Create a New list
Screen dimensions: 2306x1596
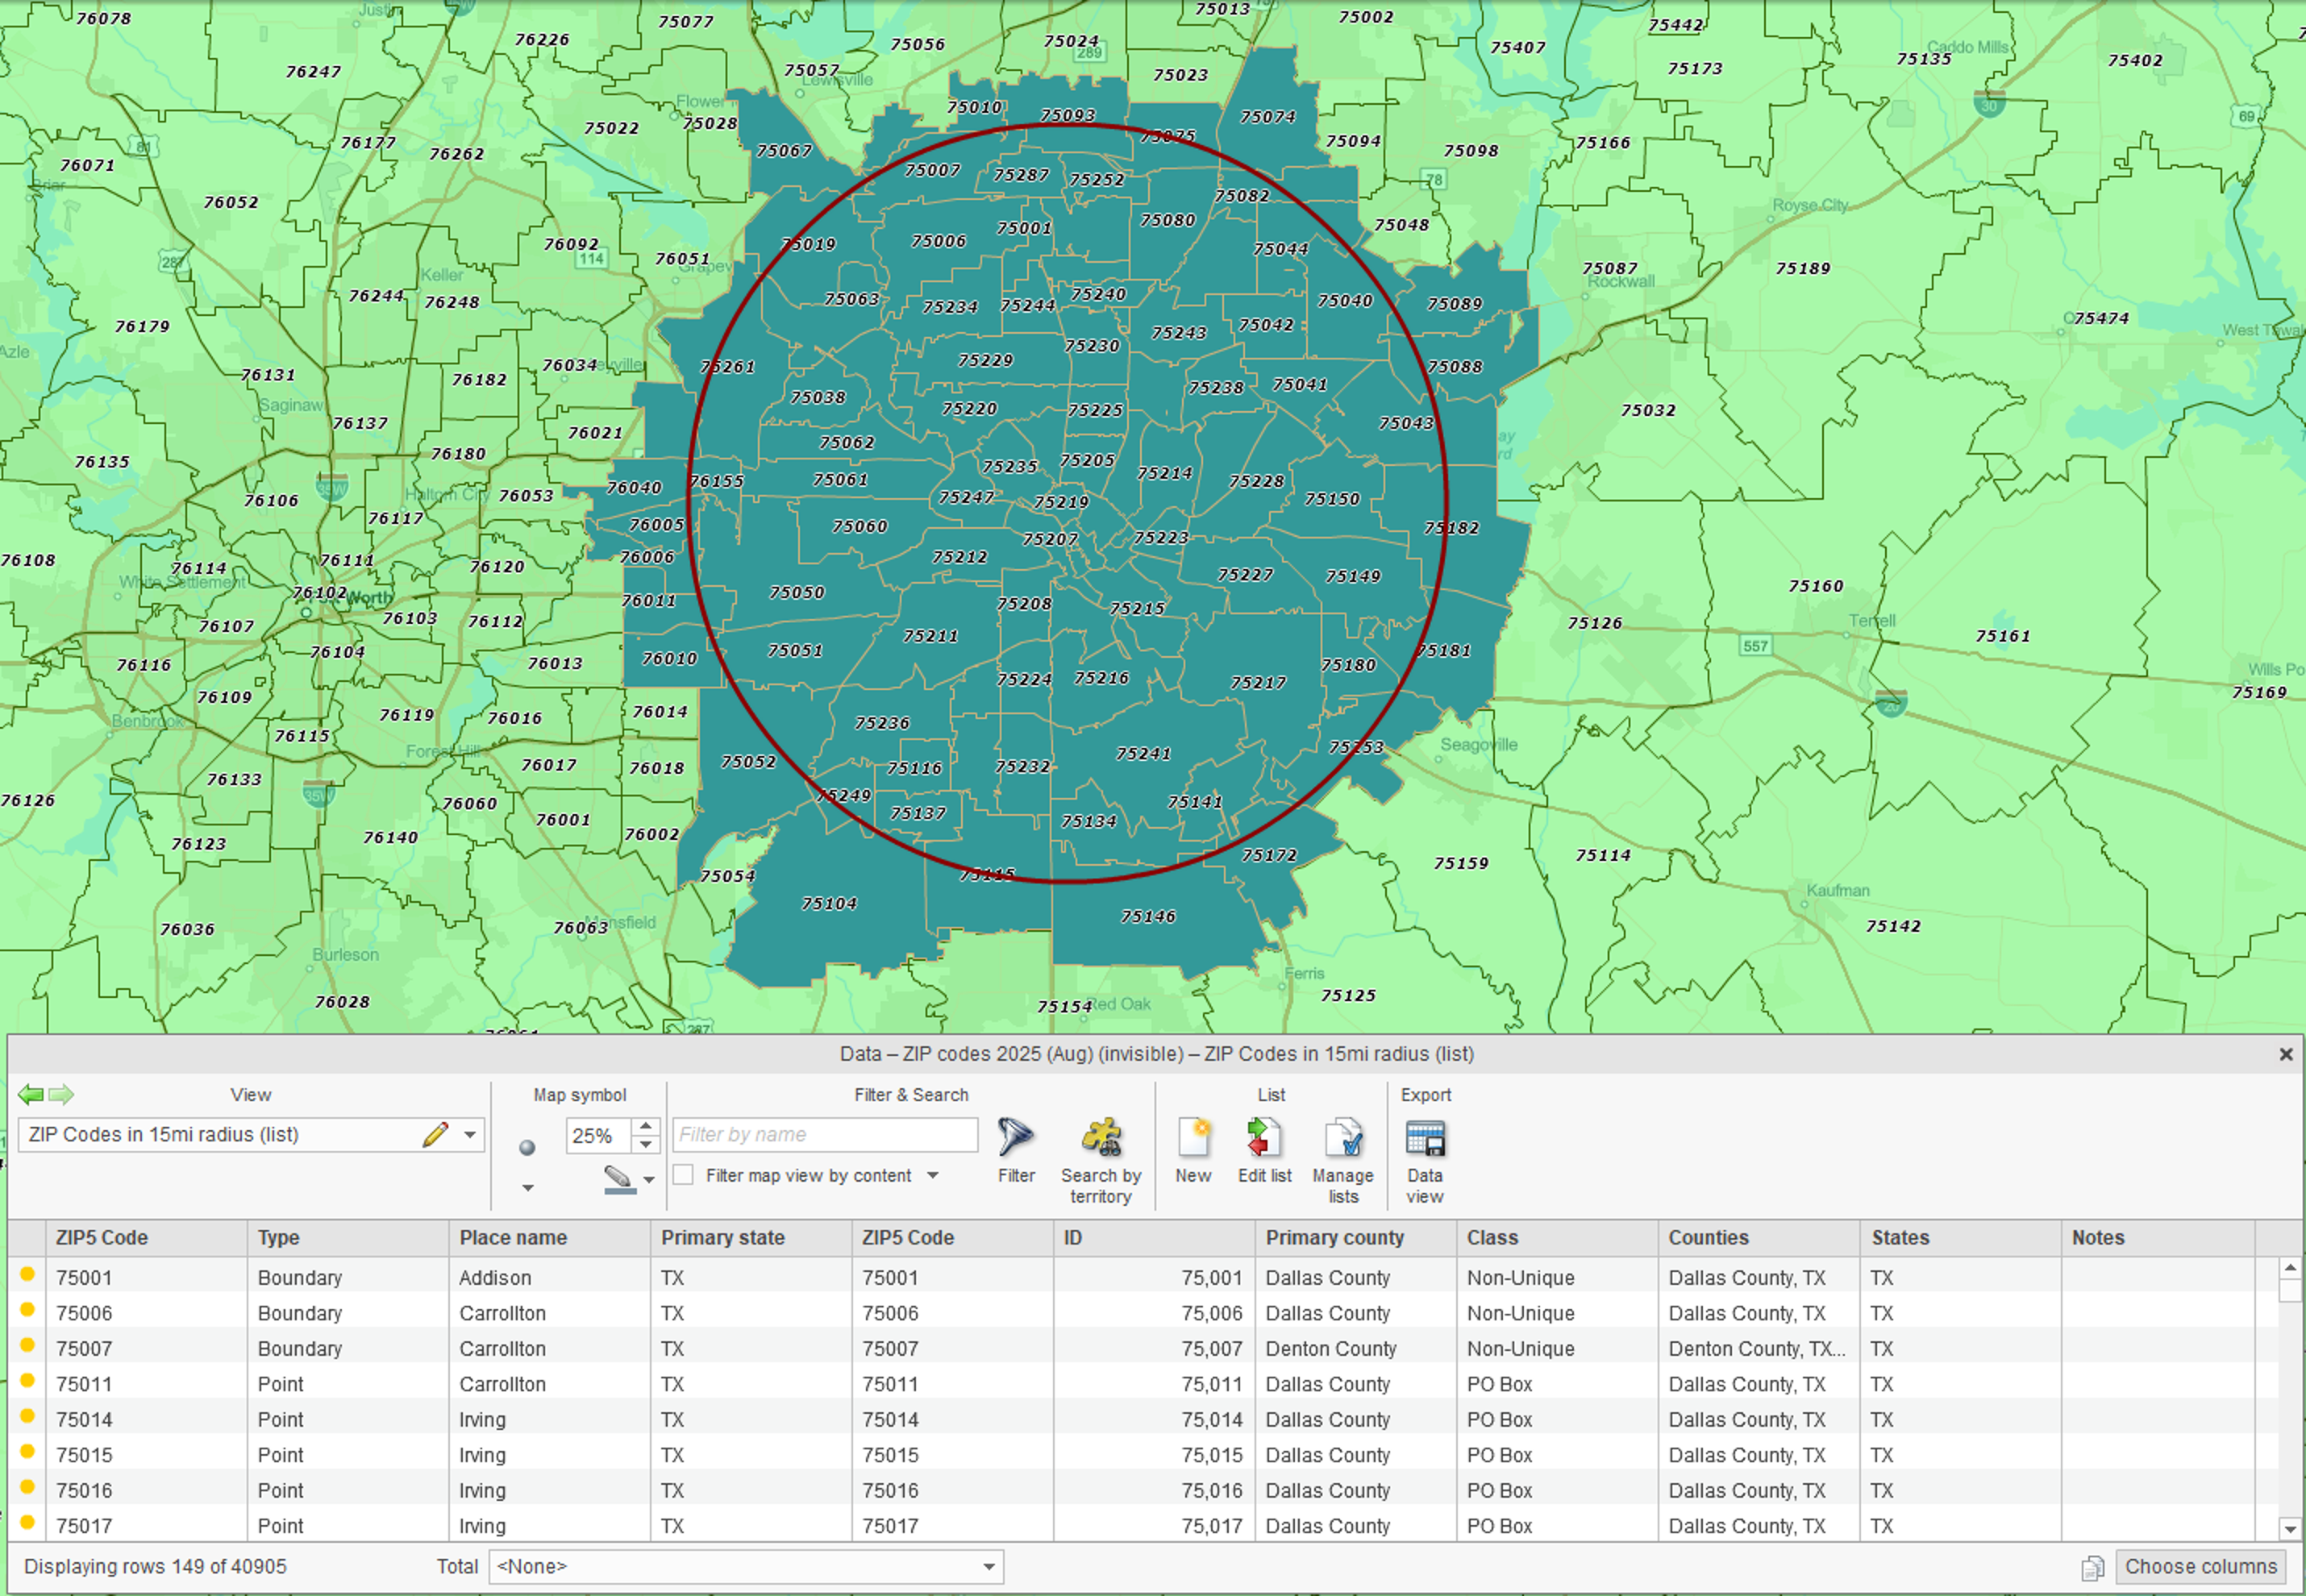(x=1193, y=1137)
